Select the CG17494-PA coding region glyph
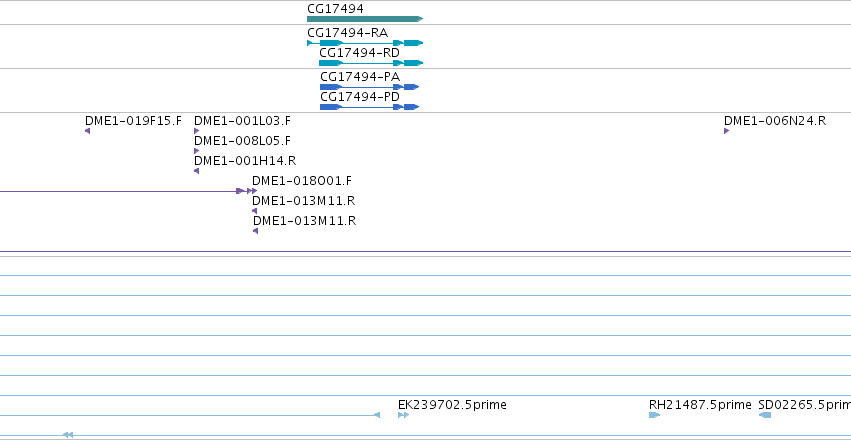The height and width of the screenshot is (440, 851). (x=370, y=87)
